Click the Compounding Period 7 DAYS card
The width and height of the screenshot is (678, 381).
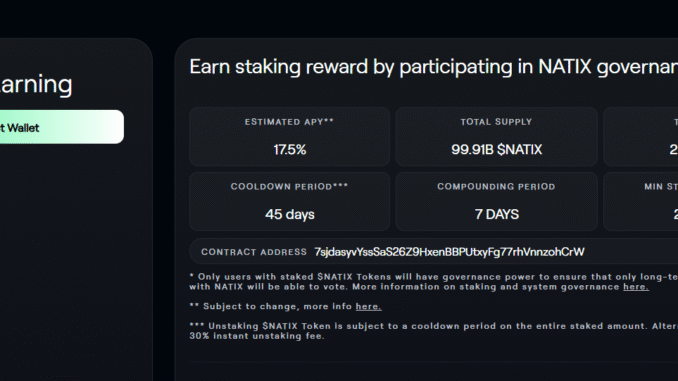[x=496, y=202]
